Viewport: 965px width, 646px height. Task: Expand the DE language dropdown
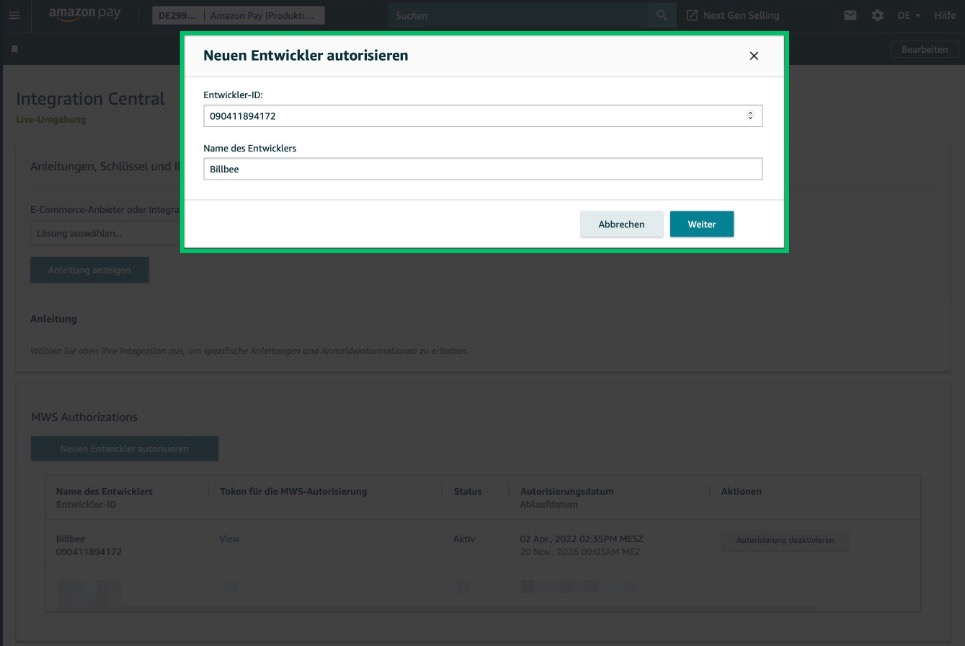pos(908,15)
